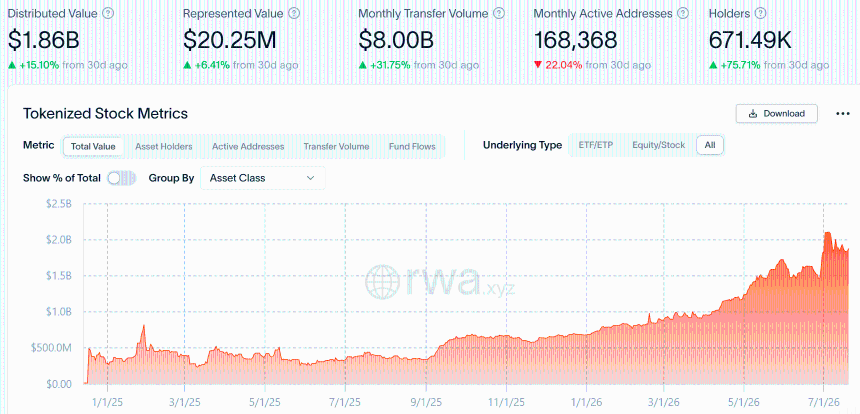The height and width of the screenshot is (414, 860).
Task: Open Monthly Transfer Volume help tooltip icon
Action: pos(499,13)
